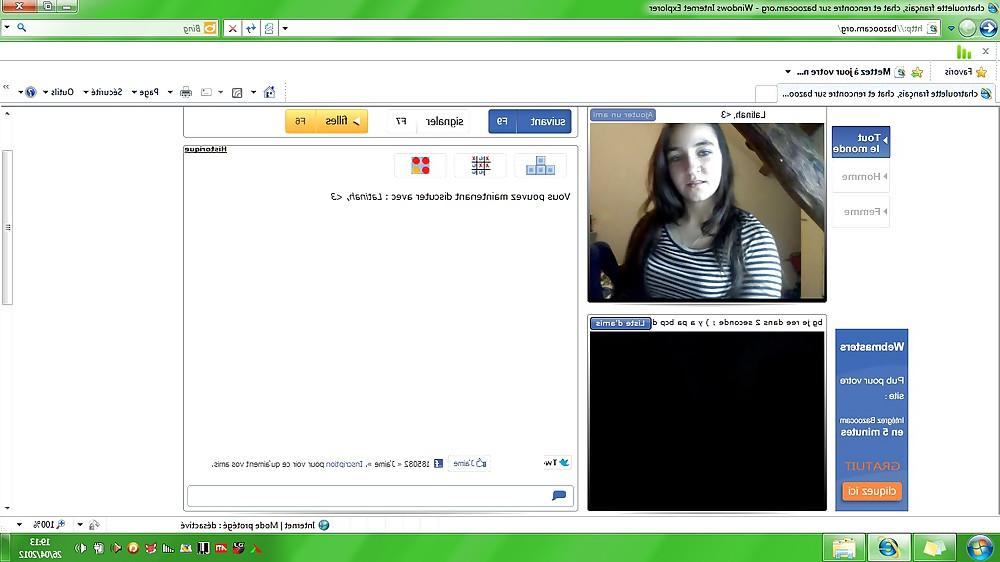Select the Homme filter
This screenshot has height=562, width=1000.
click(861, 177)
